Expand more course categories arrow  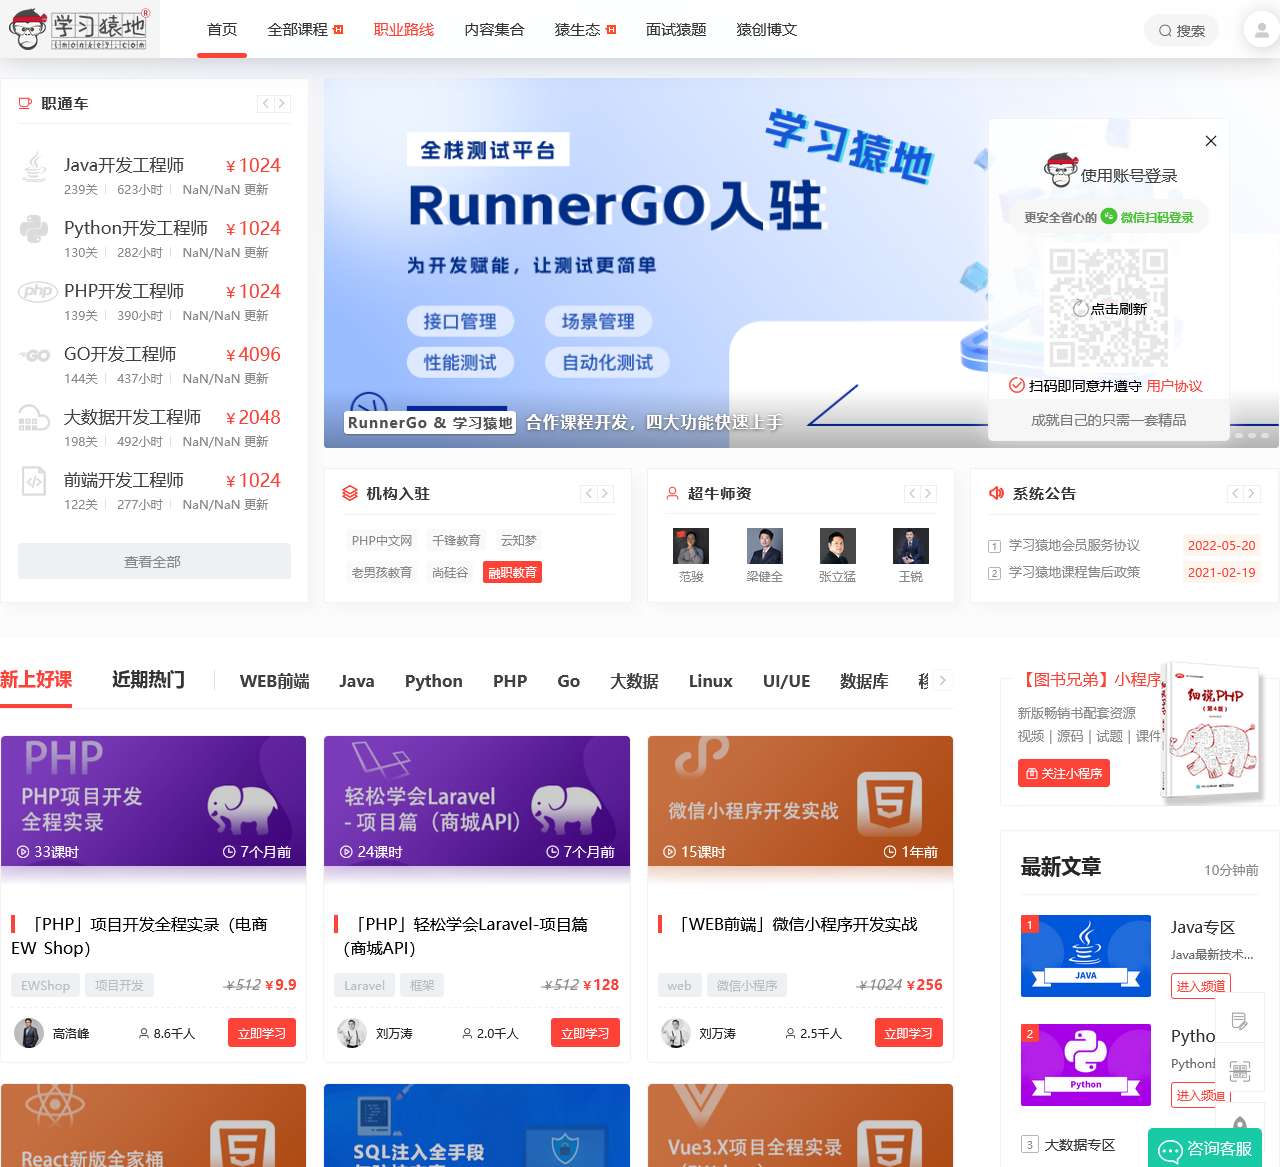[942, 680]
